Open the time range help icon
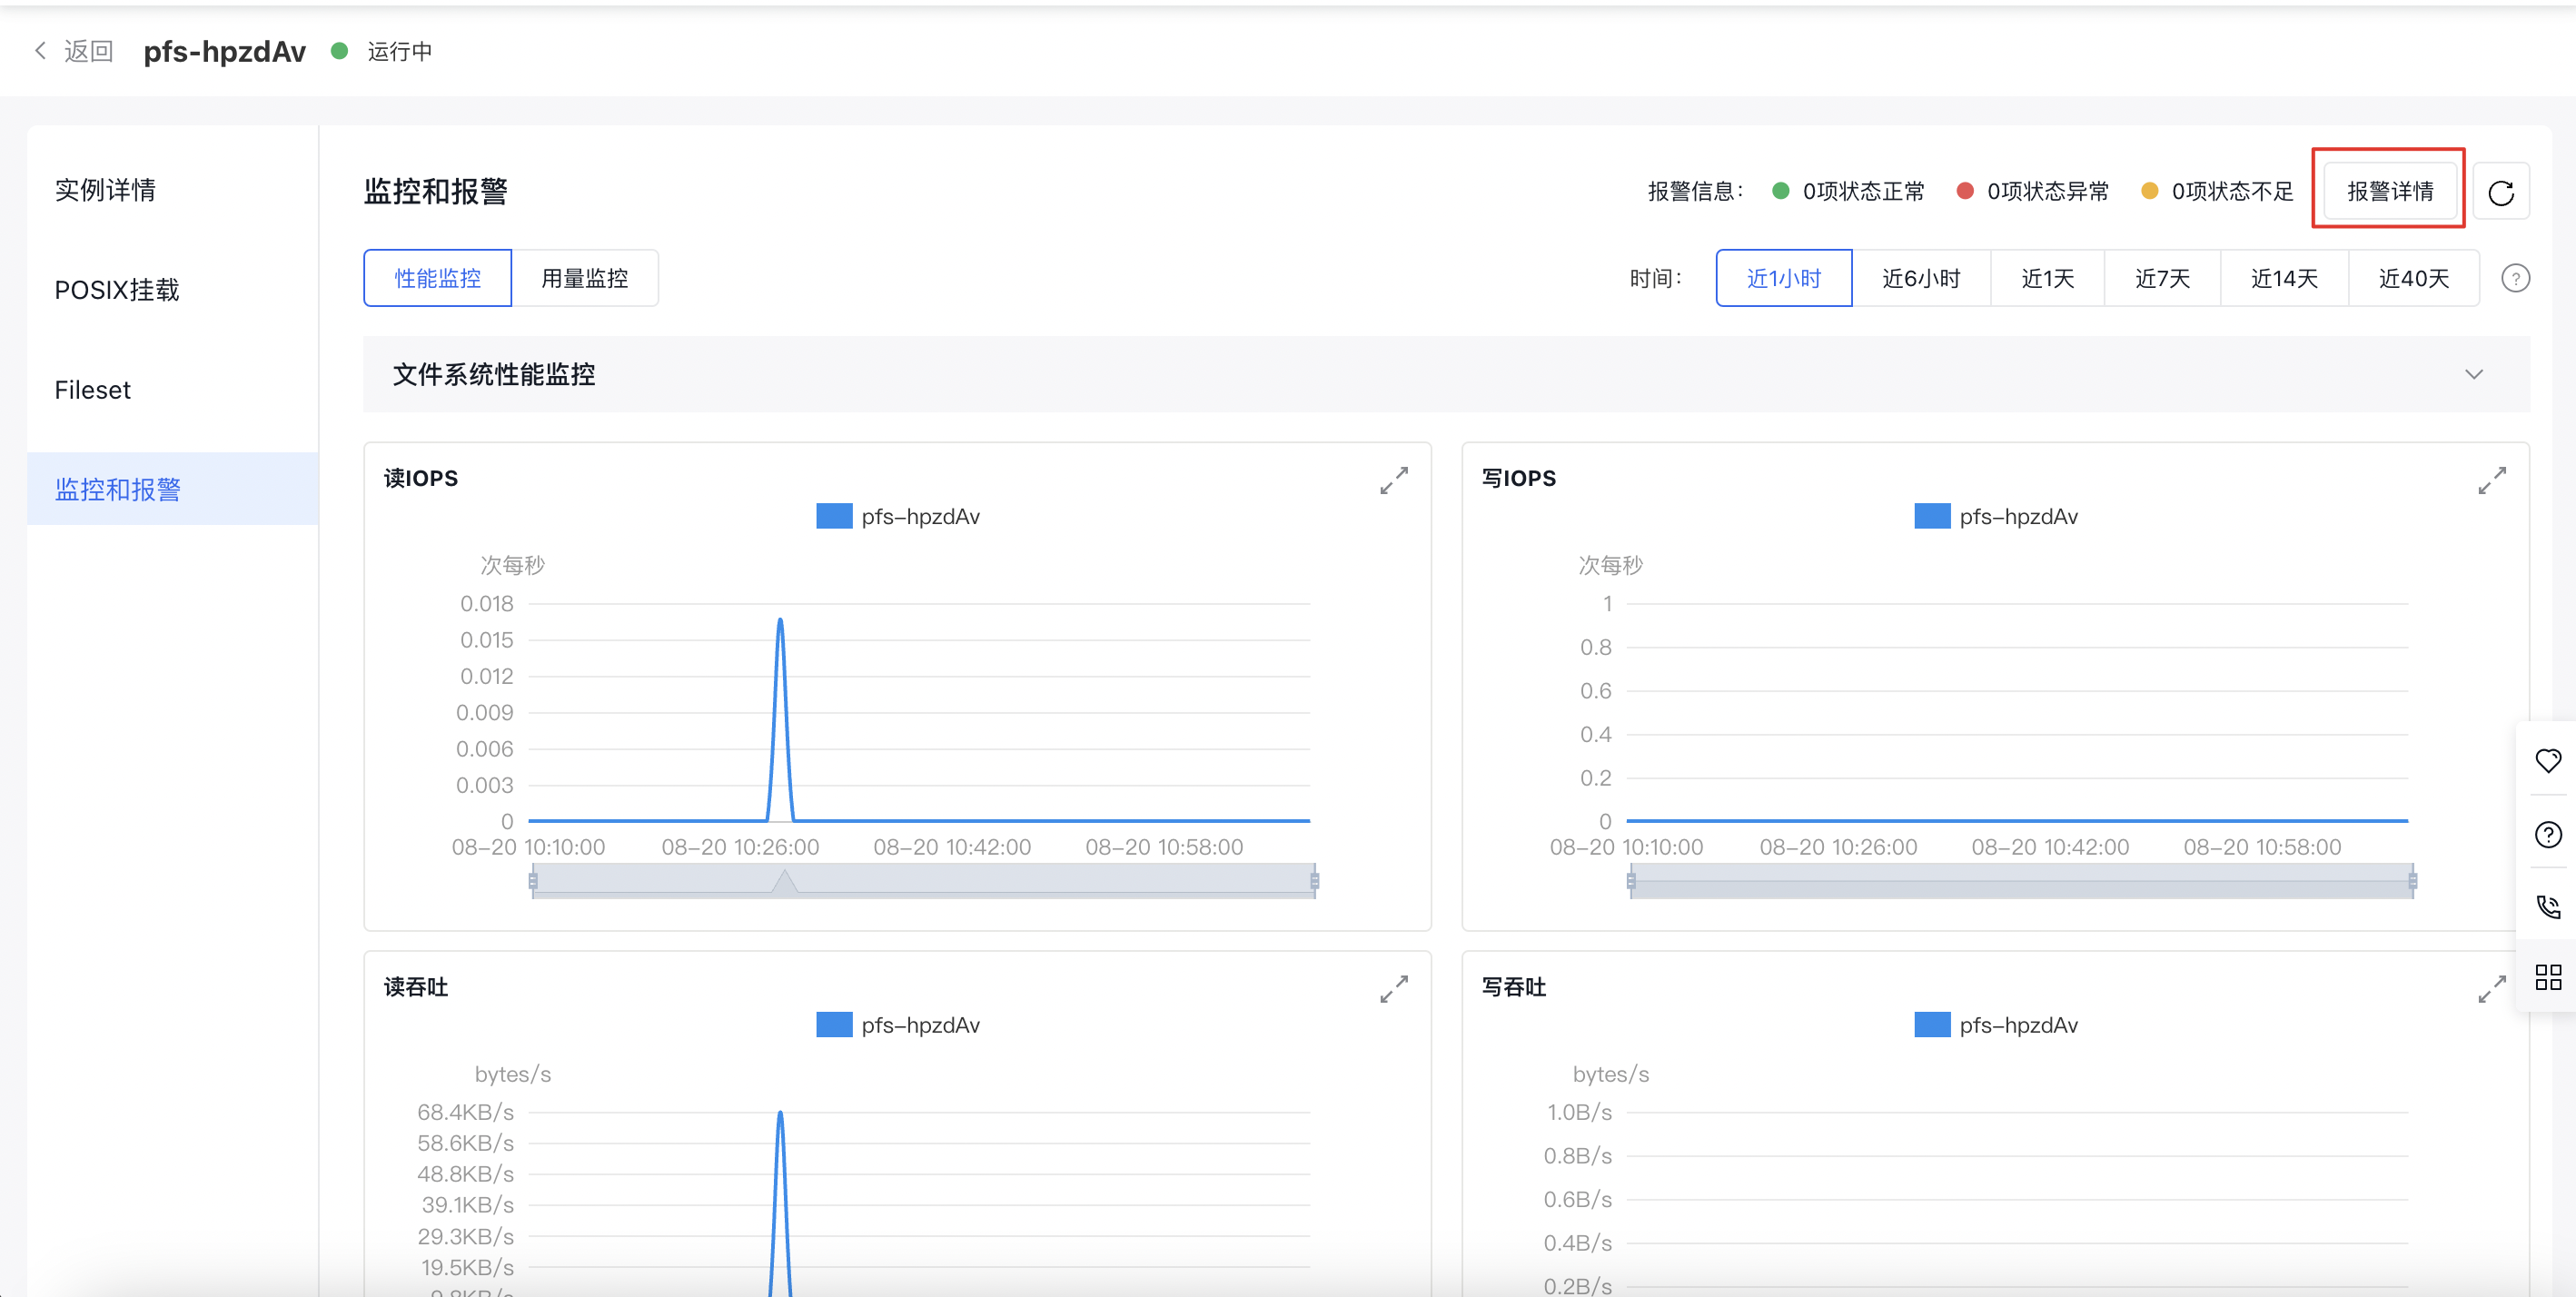 point(2515,278)
